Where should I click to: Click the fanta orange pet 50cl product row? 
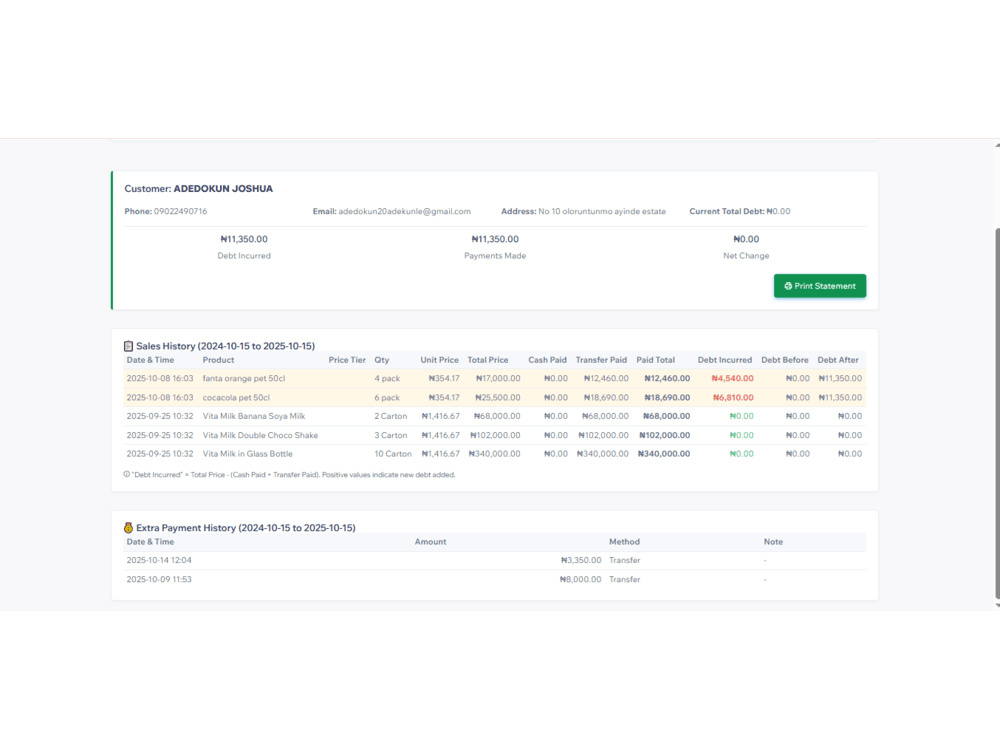point(495,378)
